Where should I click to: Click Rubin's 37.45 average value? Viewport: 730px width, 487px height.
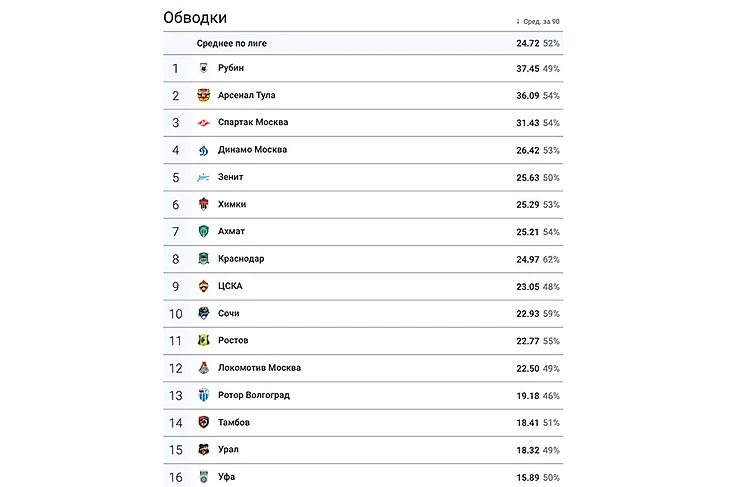pyautogui.click(x=525, y=68)
